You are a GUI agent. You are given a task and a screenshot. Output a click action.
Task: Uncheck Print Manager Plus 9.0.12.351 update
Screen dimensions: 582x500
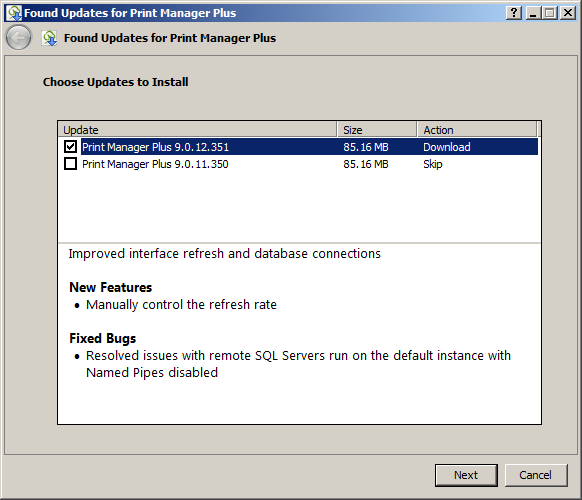71,147
